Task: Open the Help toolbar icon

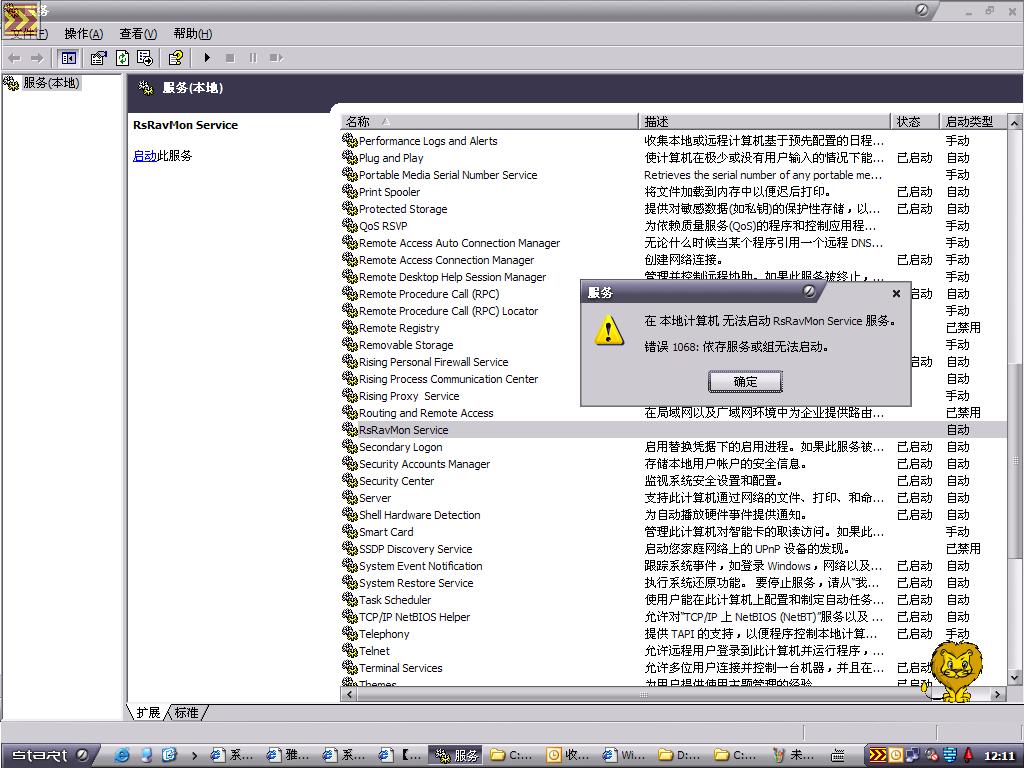Action: coord(176,58)
